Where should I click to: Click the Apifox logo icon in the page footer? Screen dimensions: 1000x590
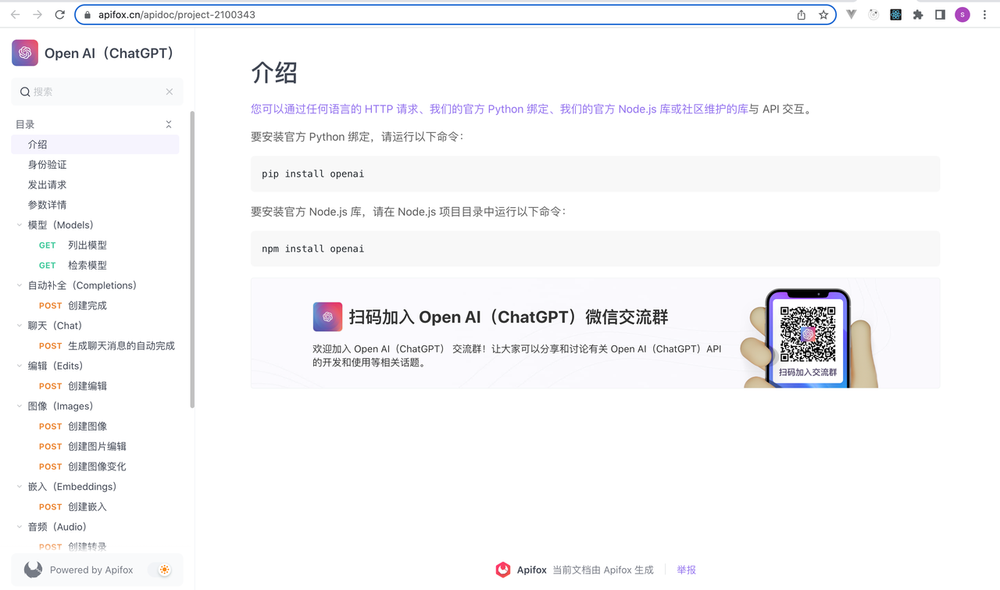(x=503, y=569)
